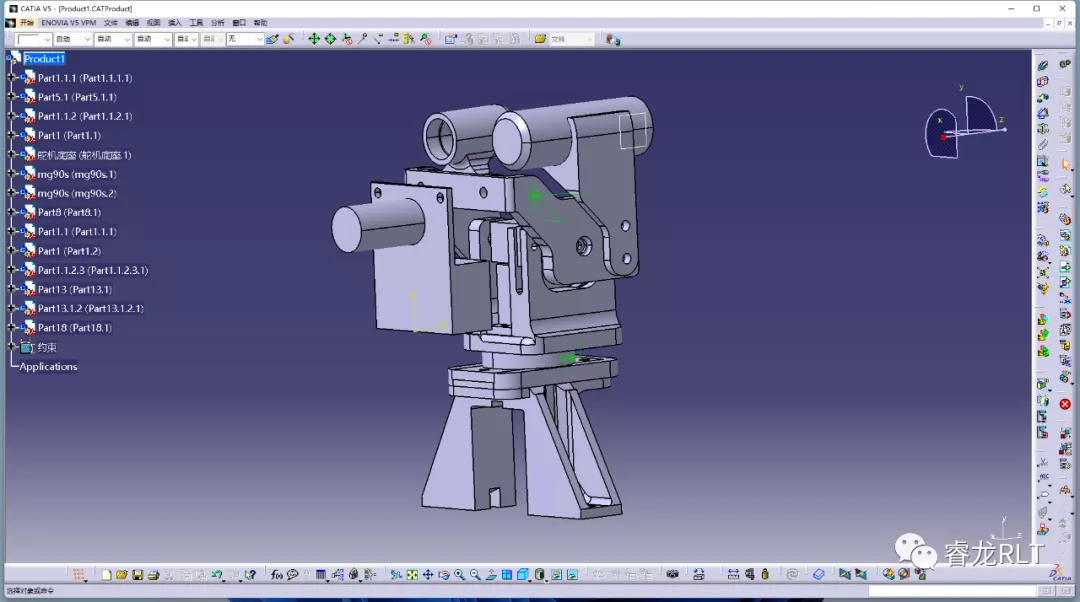Click the red stop icon in right toolbar

[1065, 404]
